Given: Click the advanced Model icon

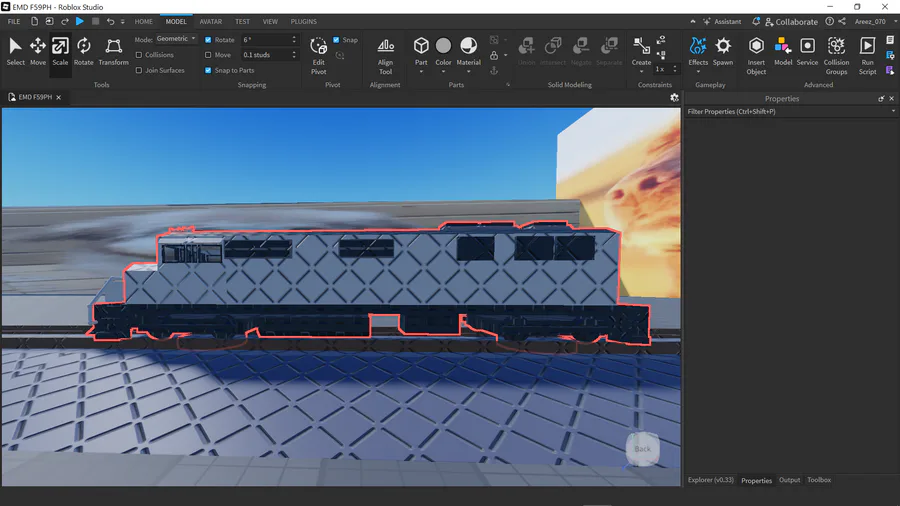Looking at the screenshot, I should (x=783, y=52).
